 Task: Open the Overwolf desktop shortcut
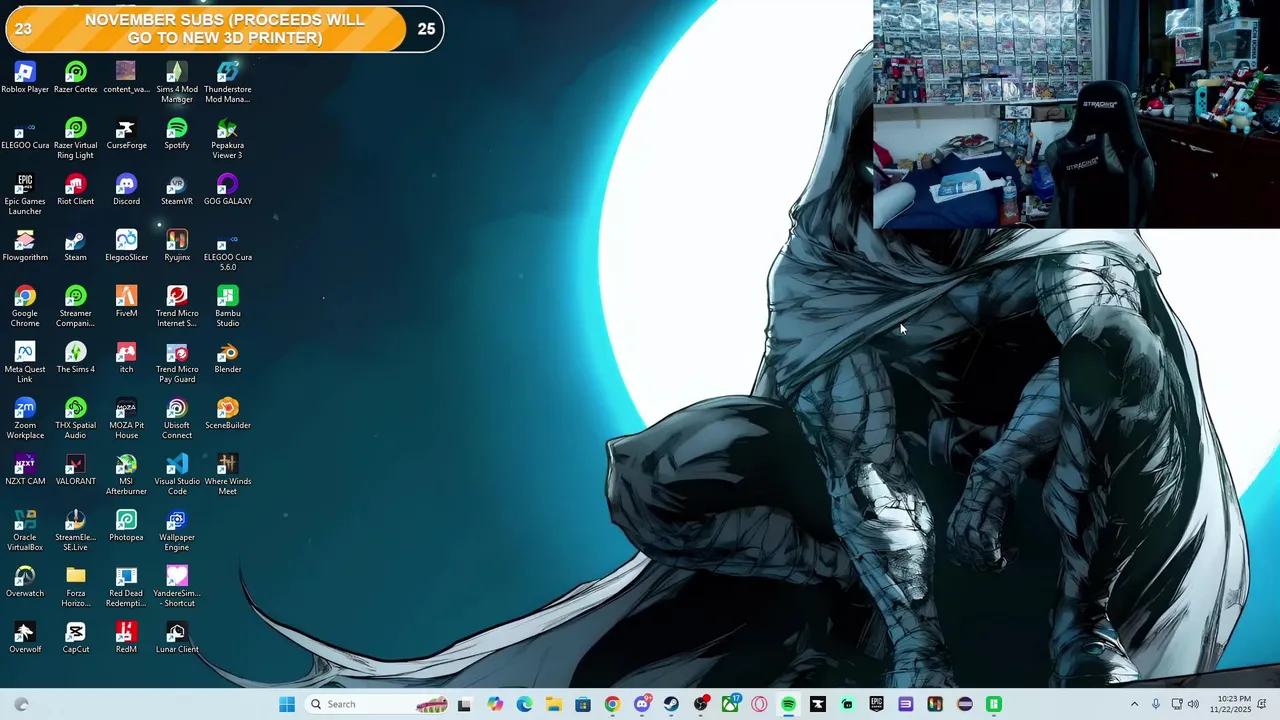click(x=25, y=638)
